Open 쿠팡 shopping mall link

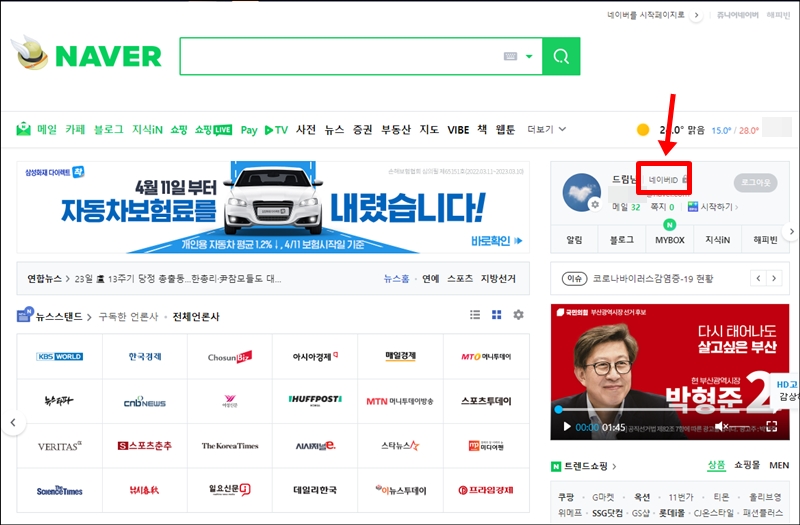point(566,497)
